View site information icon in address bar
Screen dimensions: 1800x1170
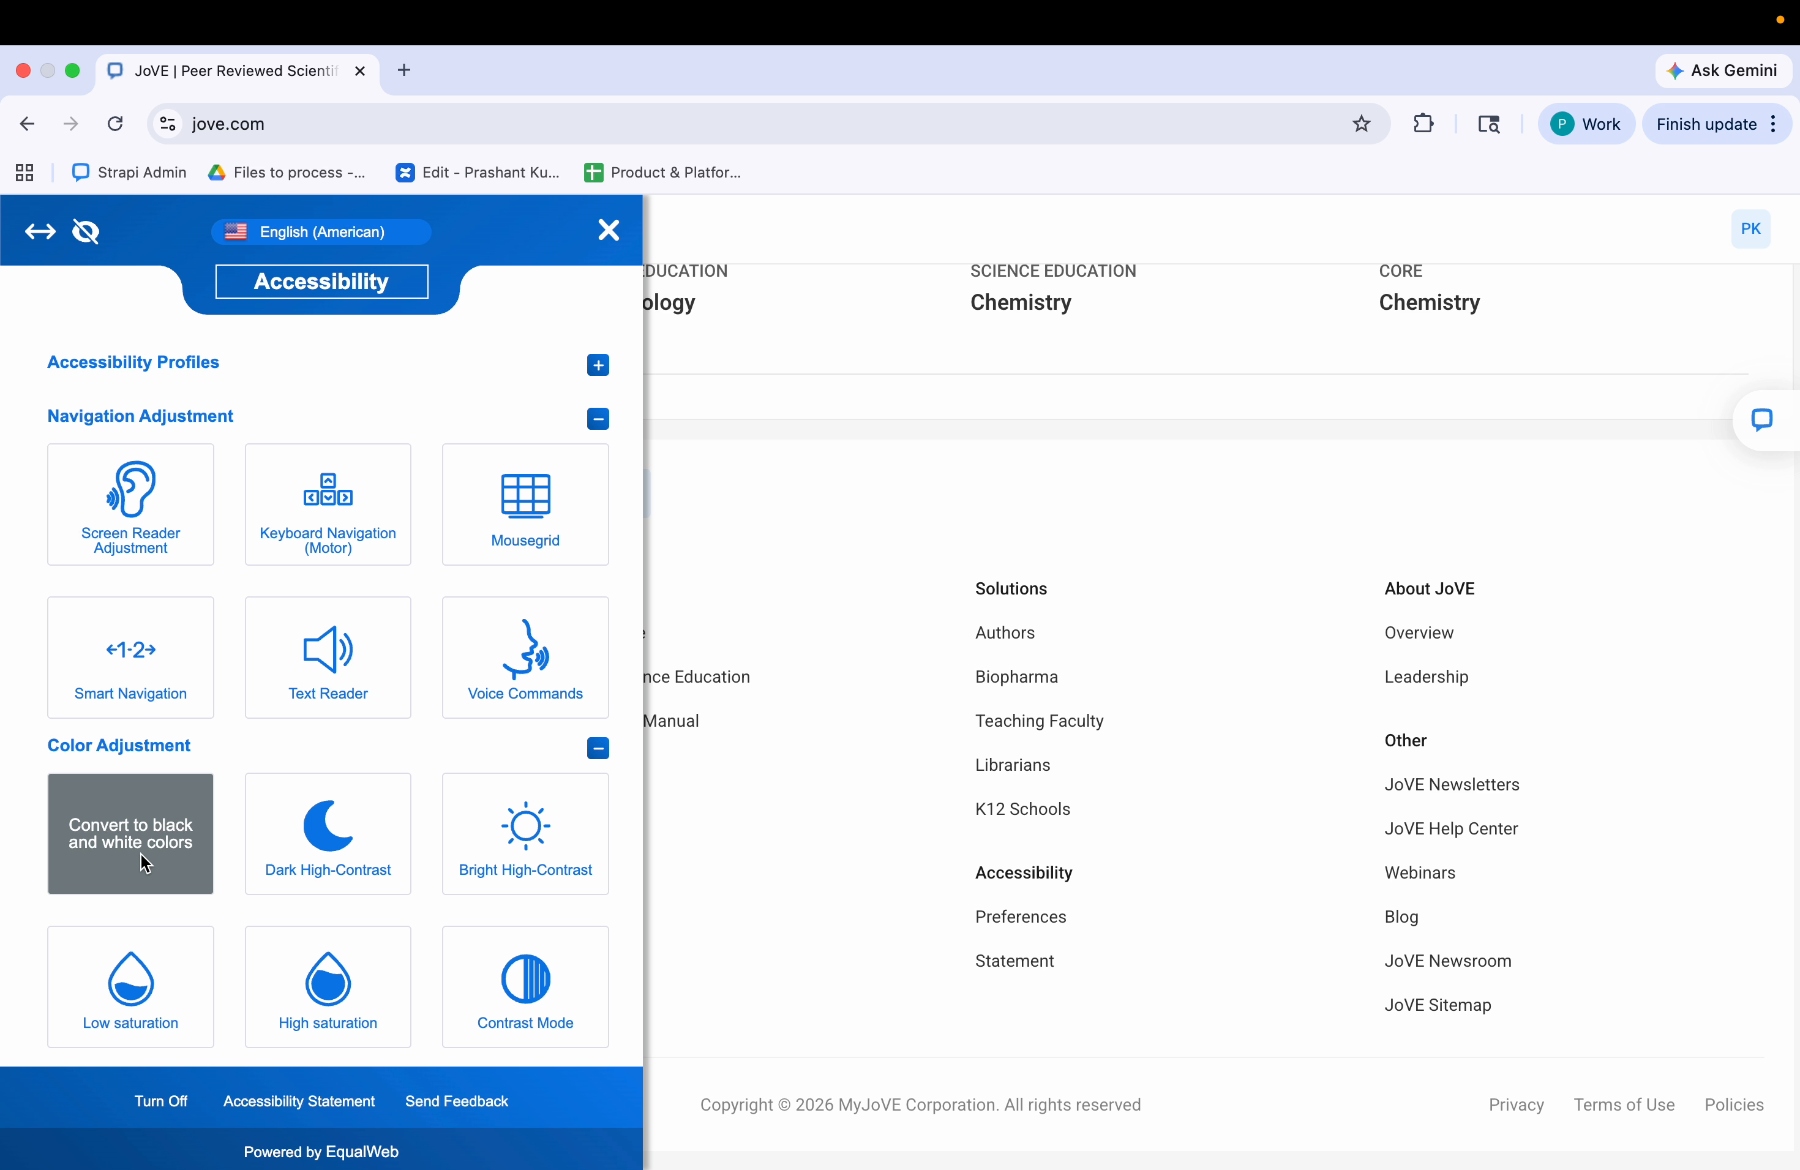coord(168,124)
